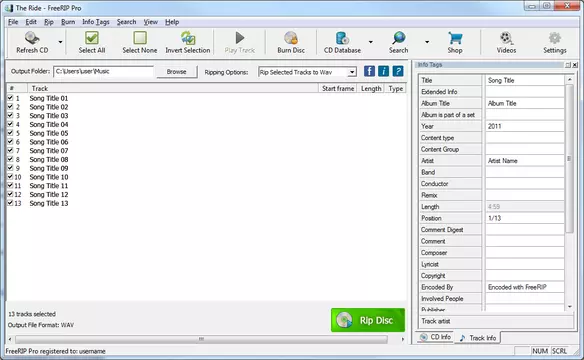
Task: Click the Refresh CD toolbar icon
Action: 32,38
